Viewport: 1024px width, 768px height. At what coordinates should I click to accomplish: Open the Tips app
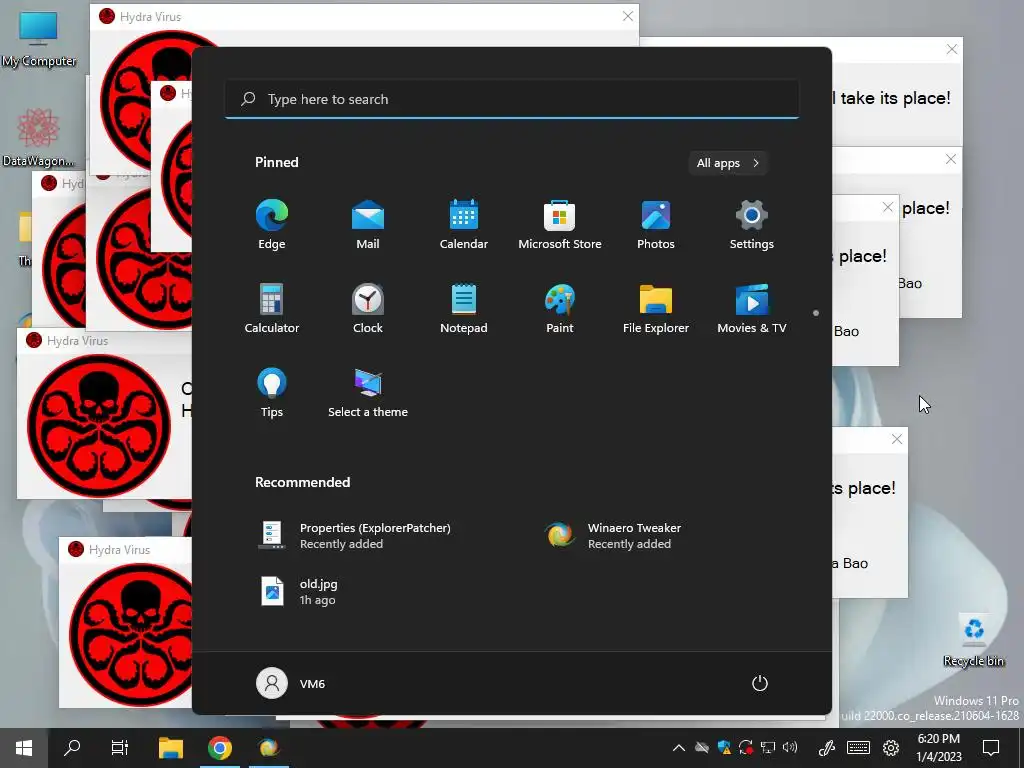click(x=272, y=392)
